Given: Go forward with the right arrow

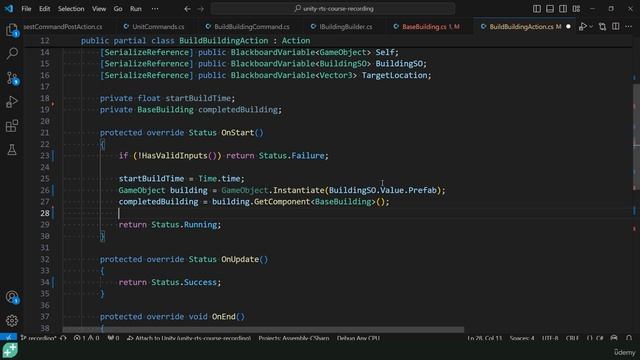Looking at the screenshot, I should [x=200, y=9].
